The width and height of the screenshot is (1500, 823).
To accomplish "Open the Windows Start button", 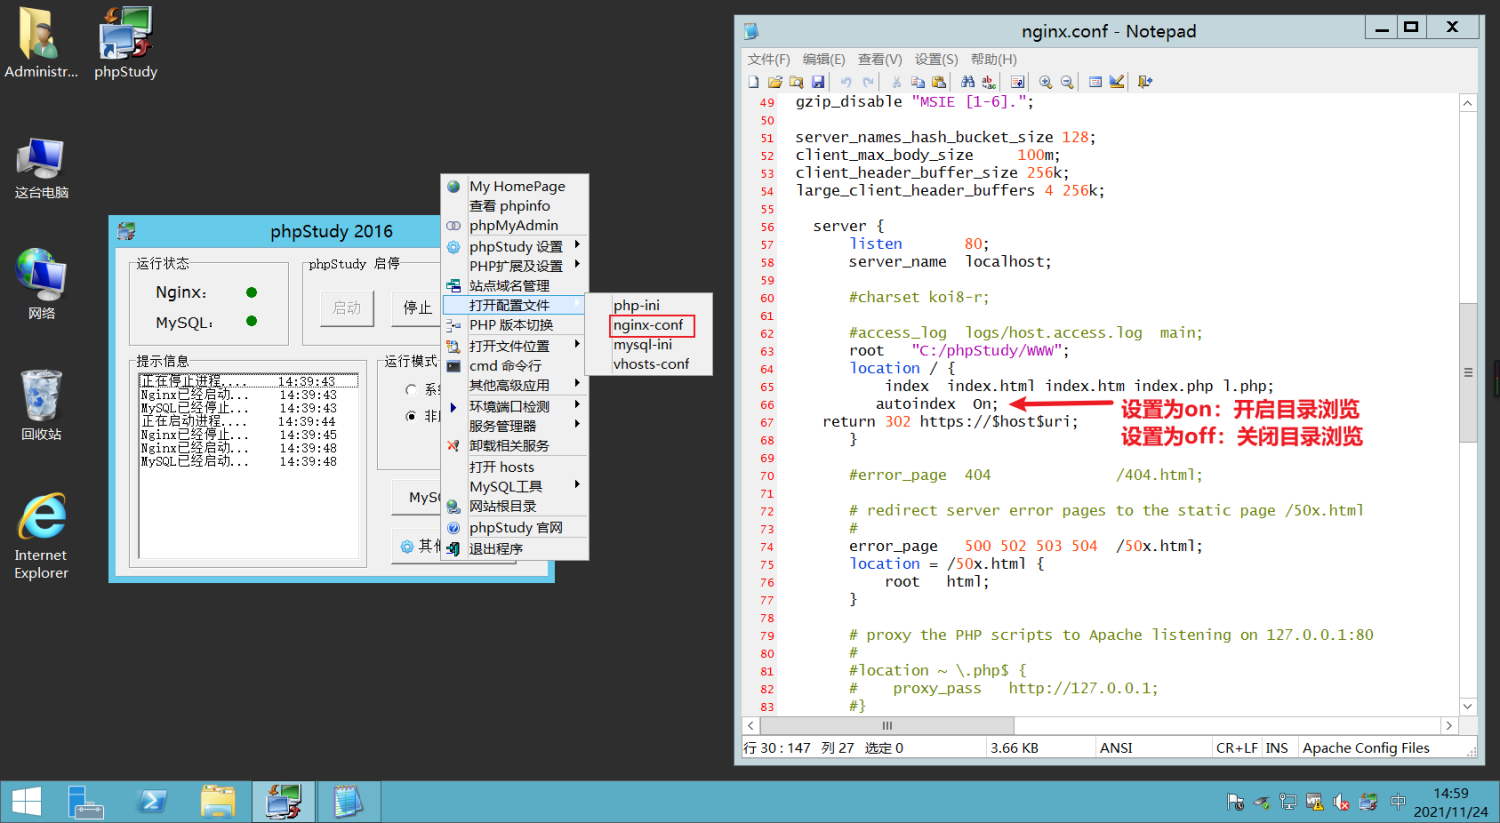I will coord(26,802).
